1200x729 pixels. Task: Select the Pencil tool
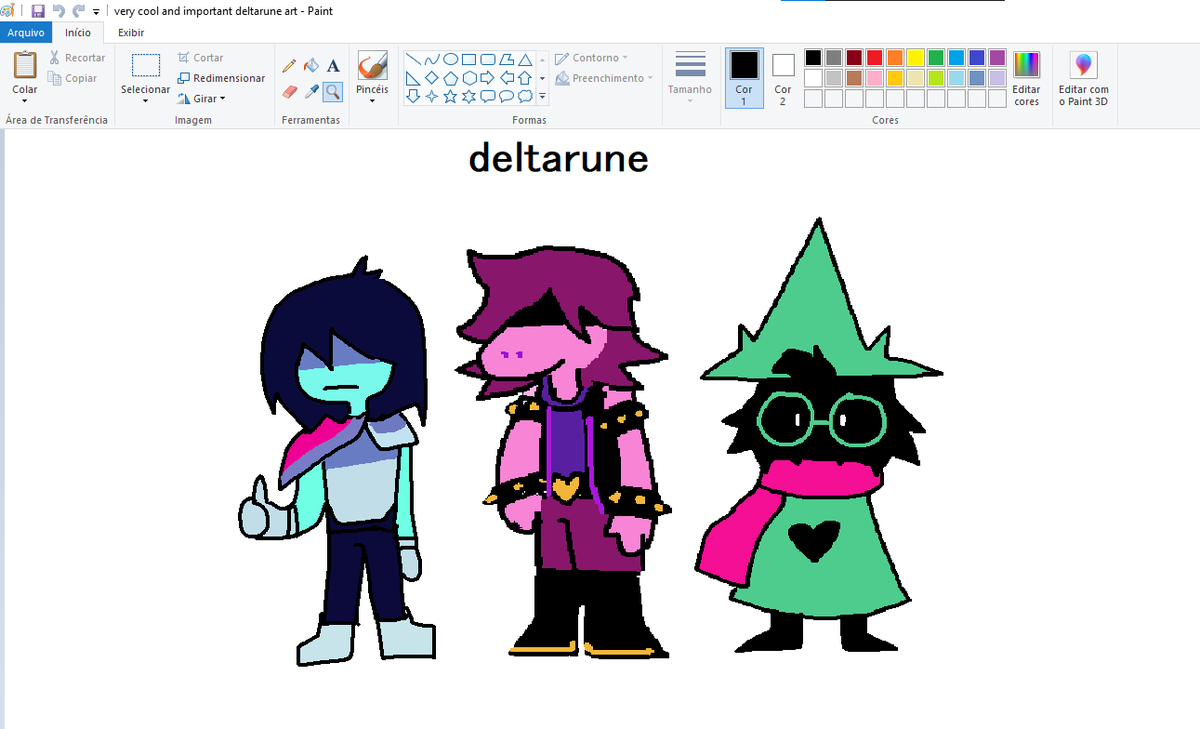tap(289, 66)
